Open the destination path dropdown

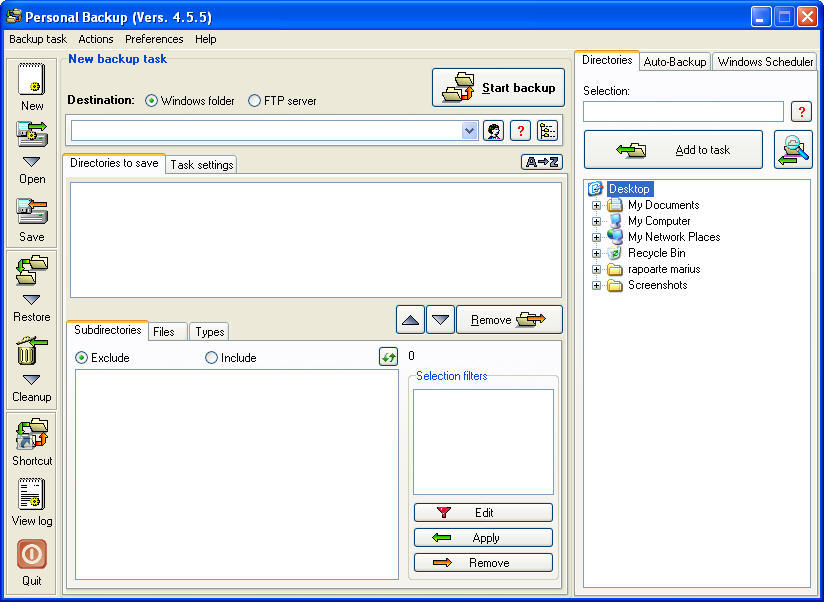469,130
